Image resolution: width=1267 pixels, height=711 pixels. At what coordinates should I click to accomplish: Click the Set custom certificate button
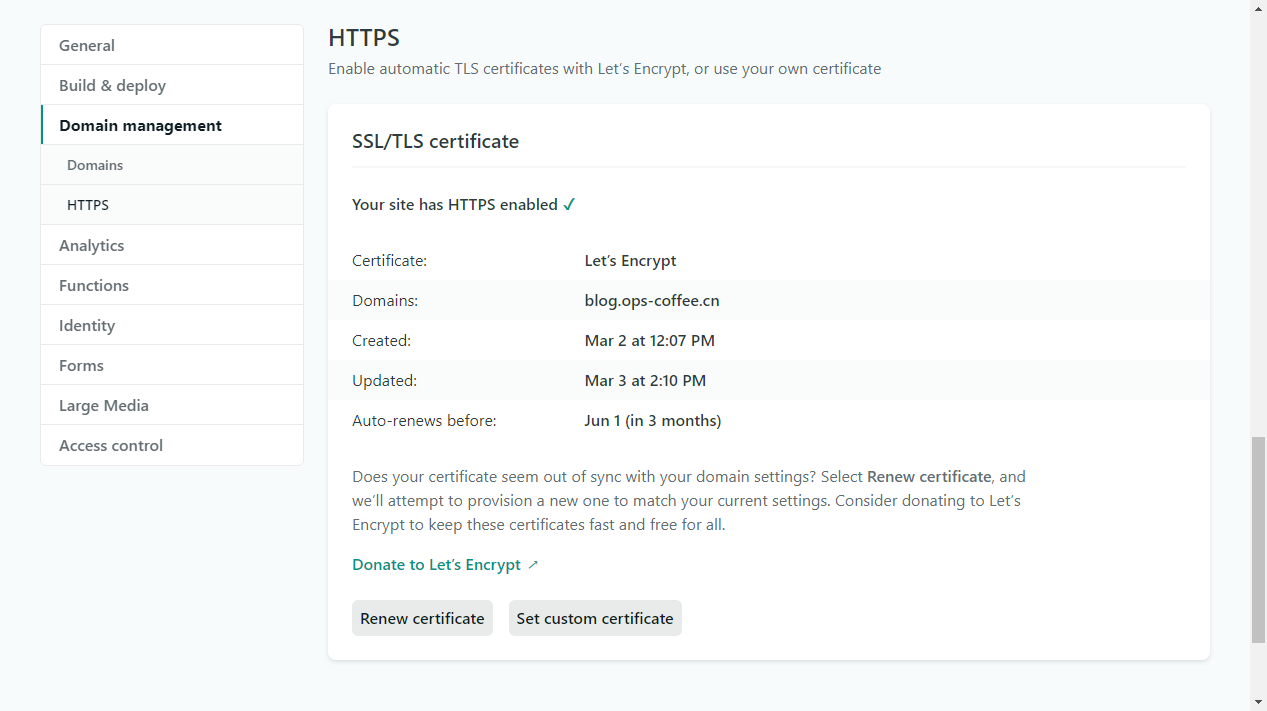[x=595, y=619]
